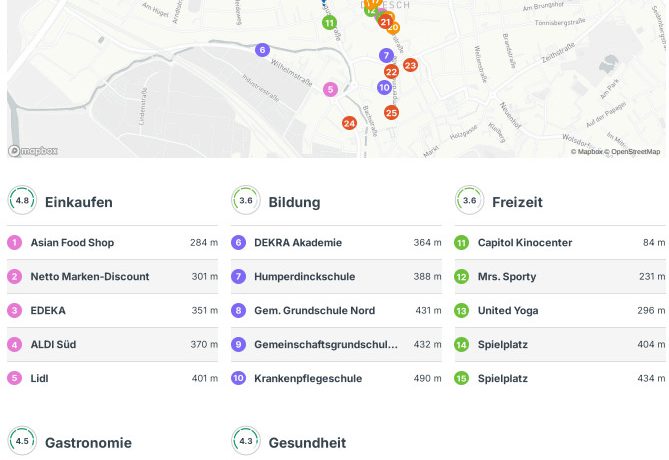Click red map marker 22
Screen dimensions: 669x460
(x=391, y=72)
